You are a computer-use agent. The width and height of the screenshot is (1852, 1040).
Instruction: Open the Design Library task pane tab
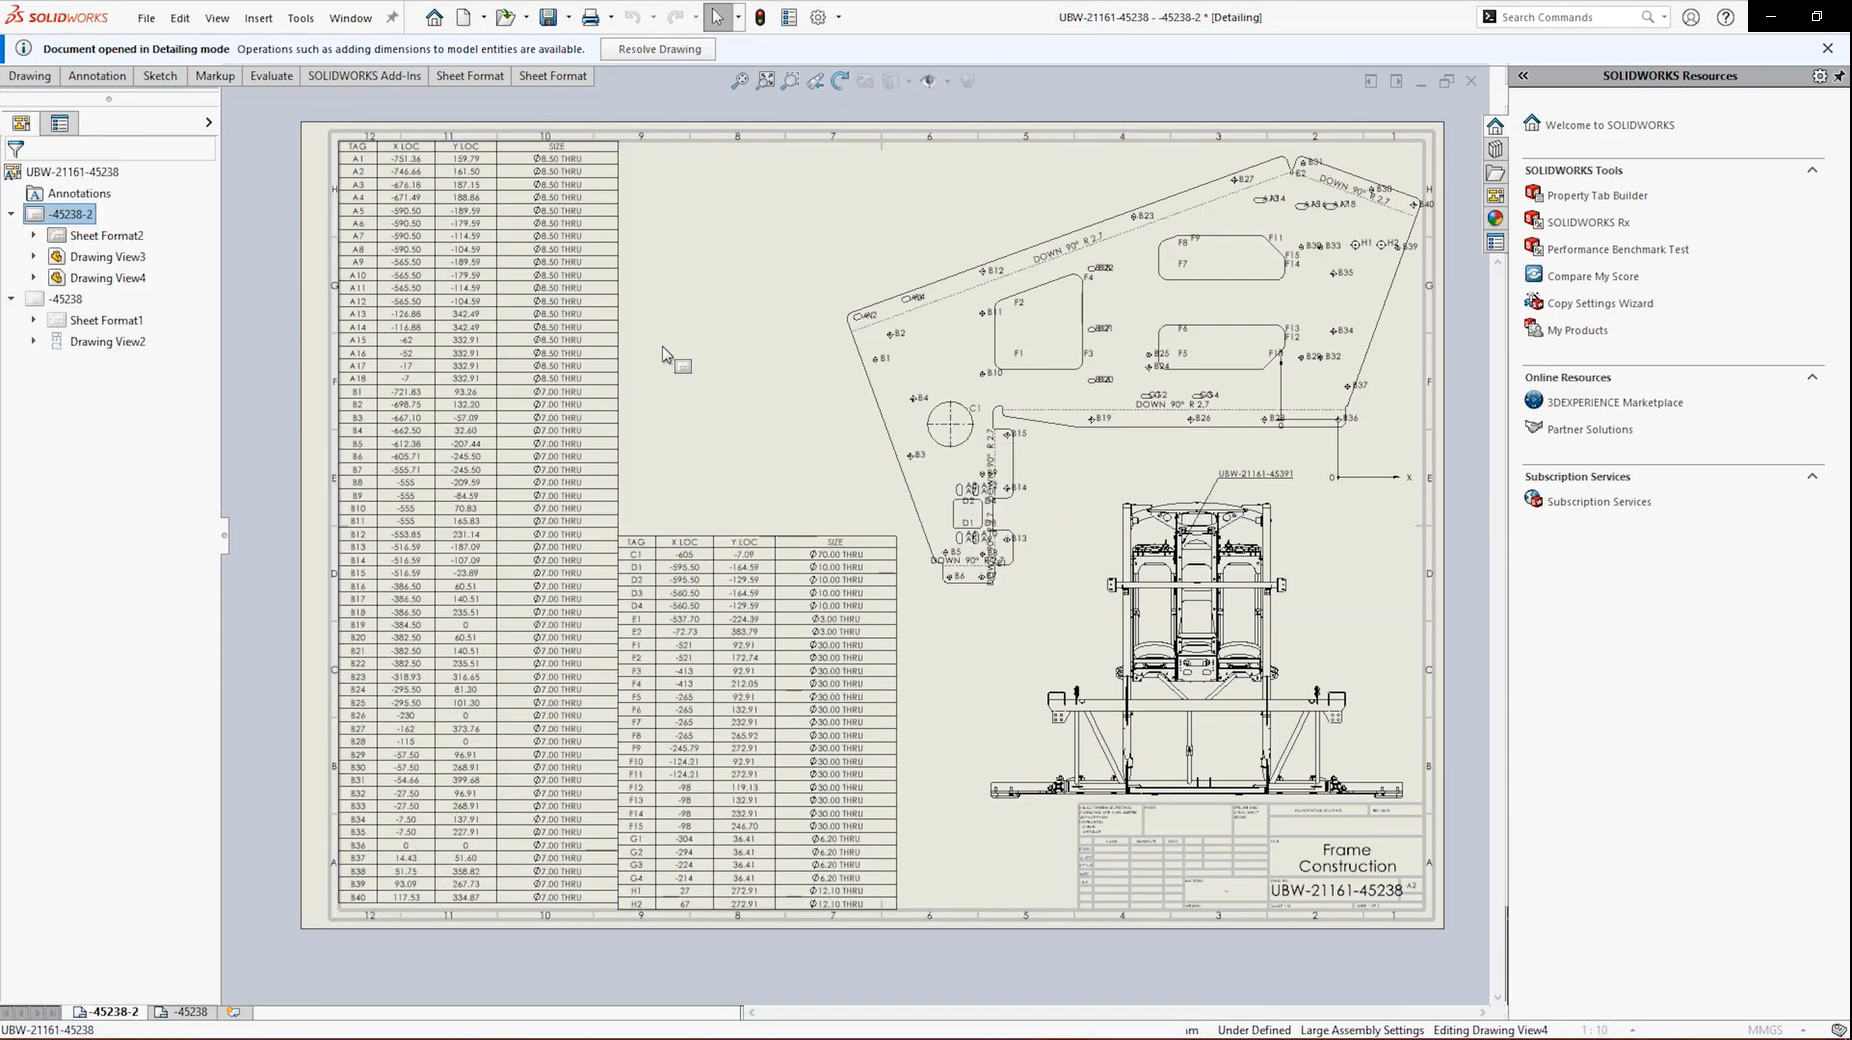1495,149
